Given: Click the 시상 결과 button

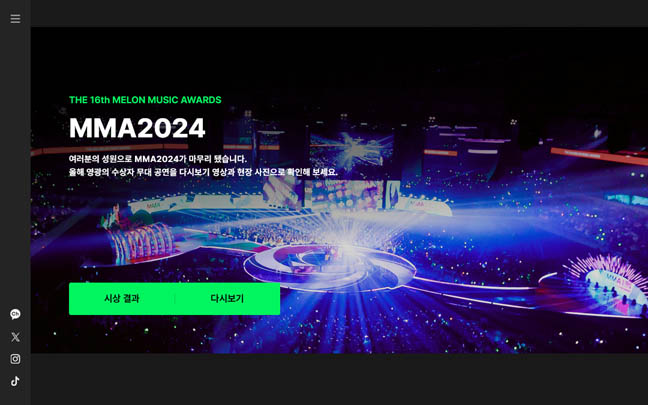Looking at the screenshot, I should (x=122, y=298).
